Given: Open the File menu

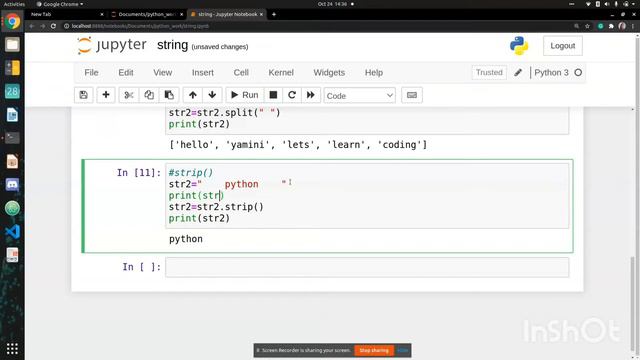Looking at the screenshot, I should click(x=91, y=73).
